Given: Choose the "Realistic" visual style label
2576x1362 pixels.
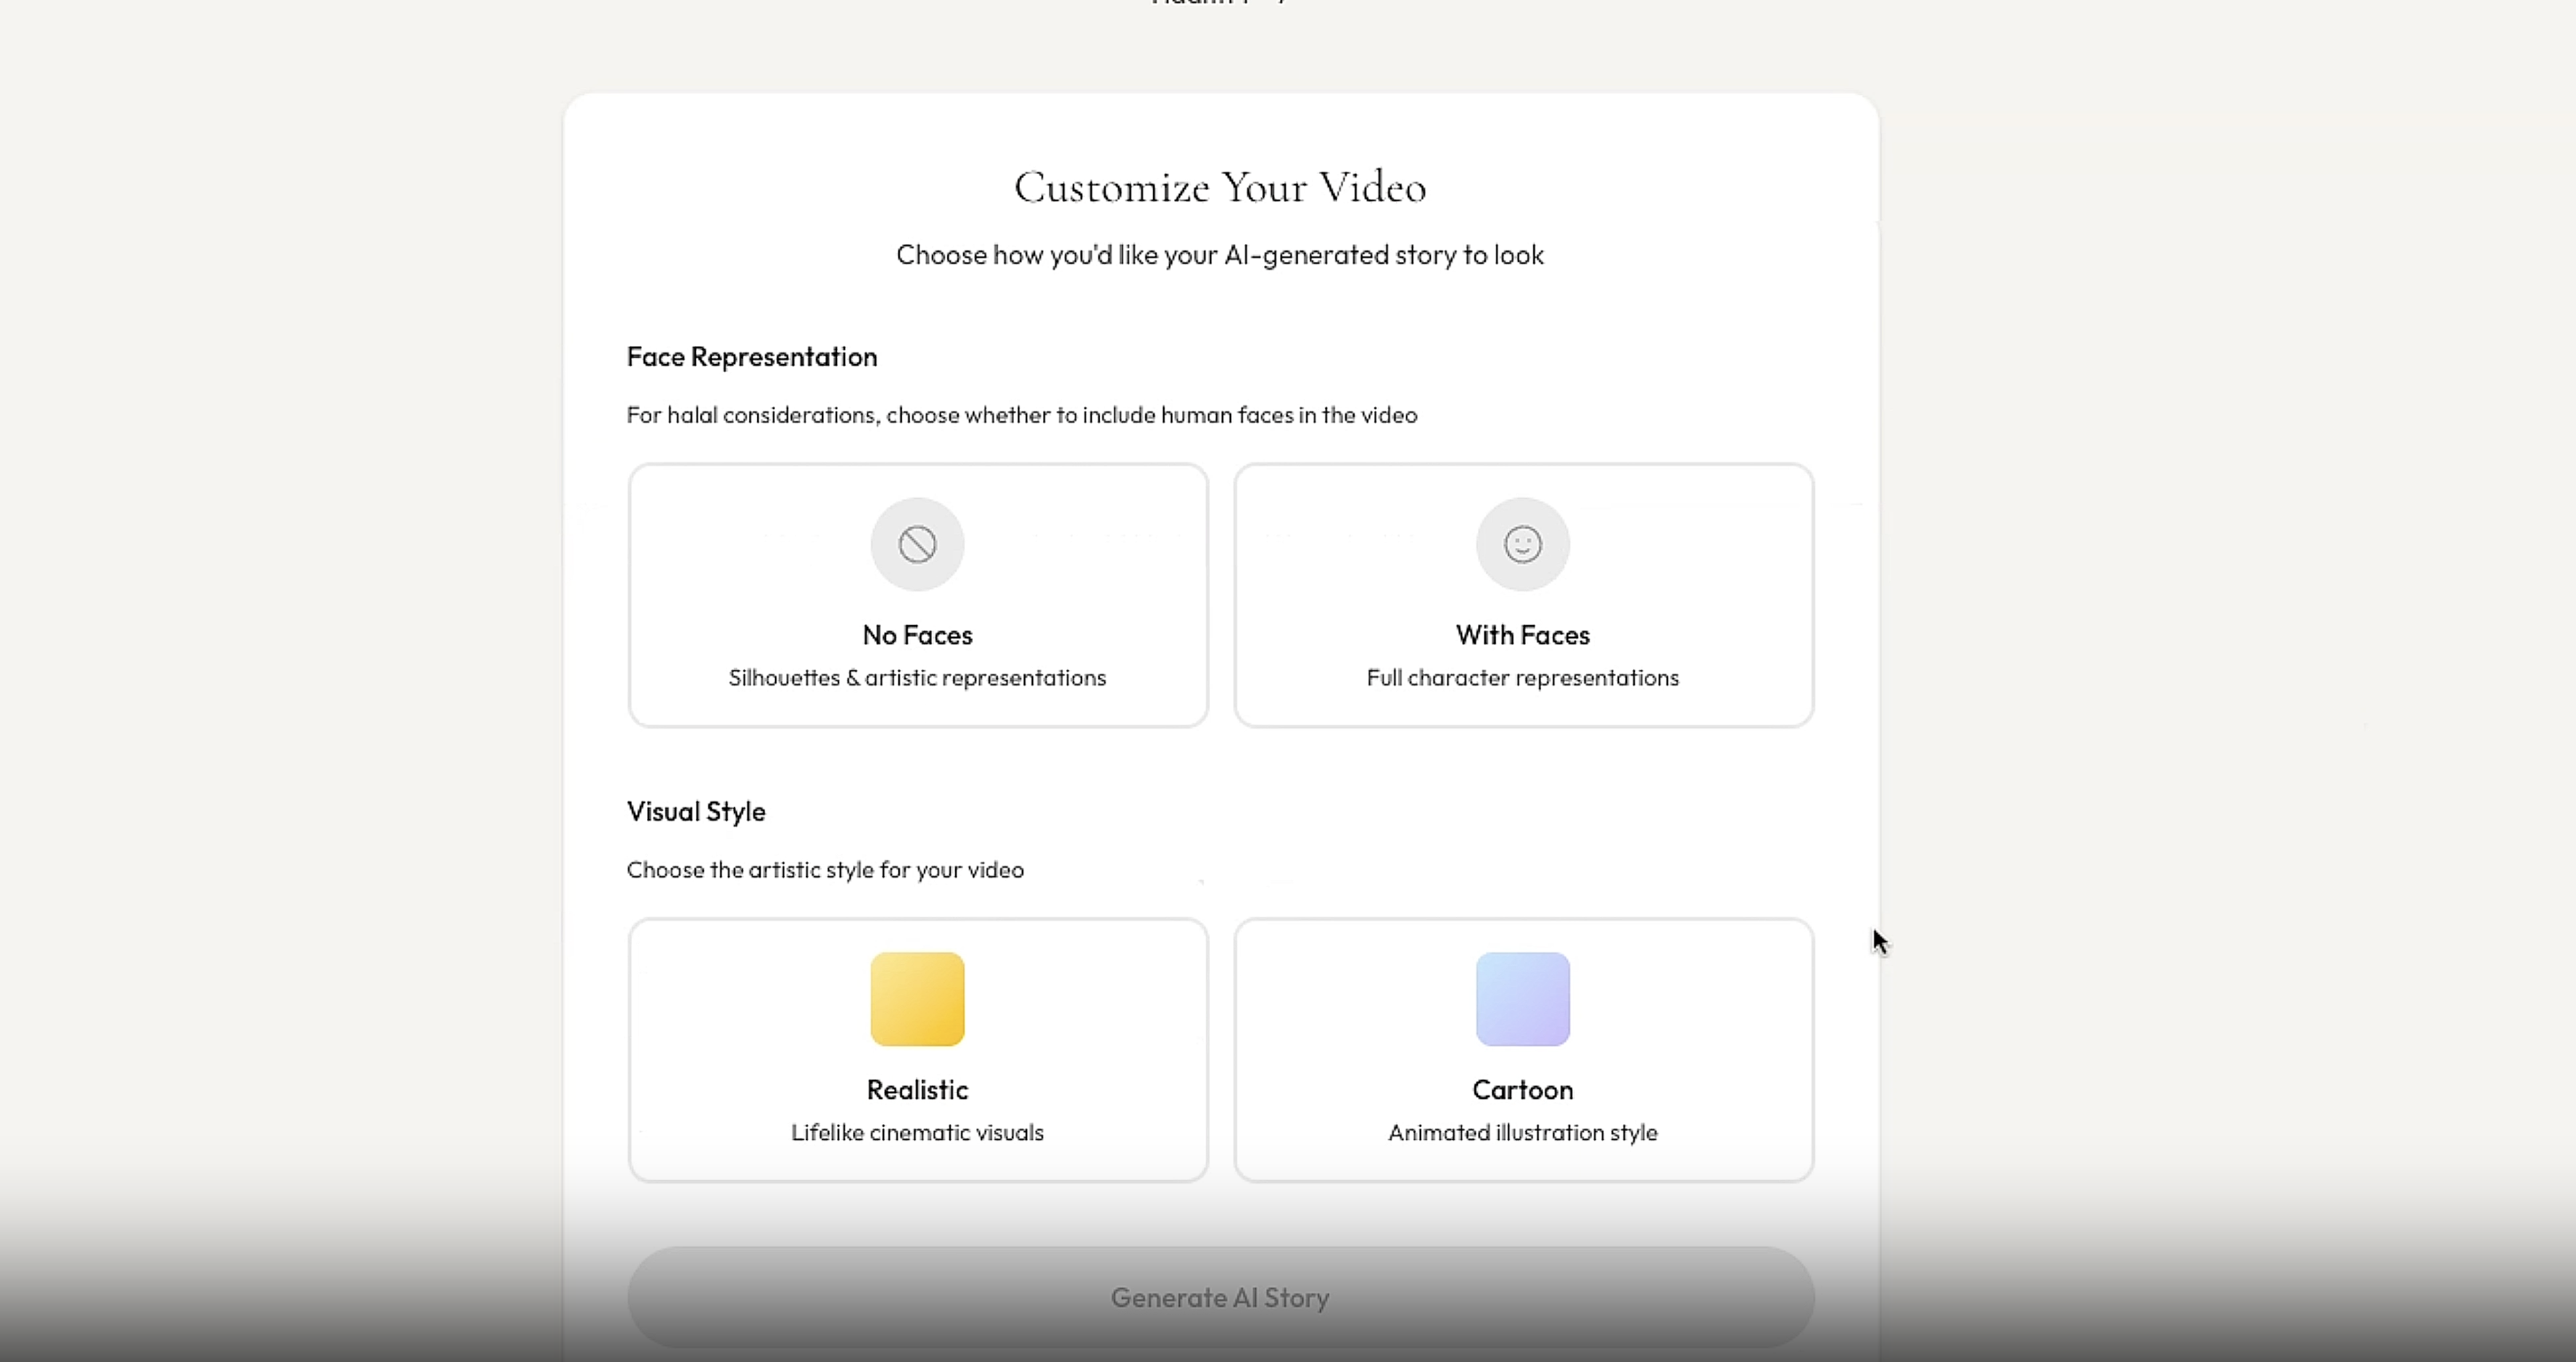Looking at the screenshot, I should 917,1090.
